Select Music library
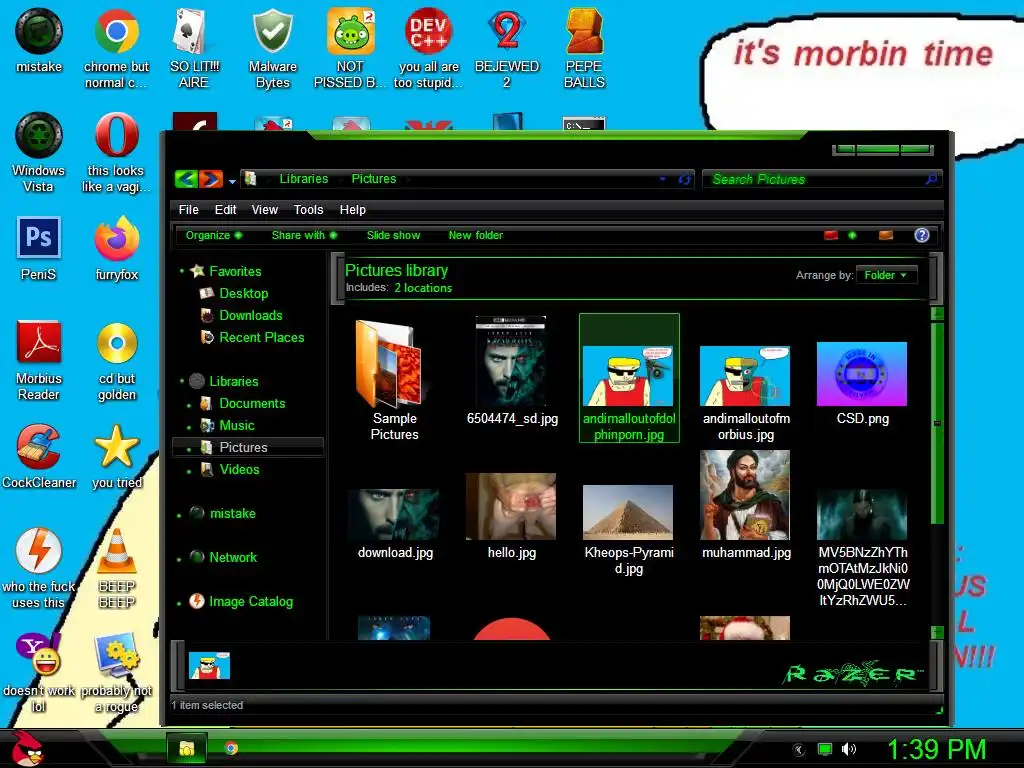The width and height of the screenshot is (1024, 768). click(x=236, y=426)
